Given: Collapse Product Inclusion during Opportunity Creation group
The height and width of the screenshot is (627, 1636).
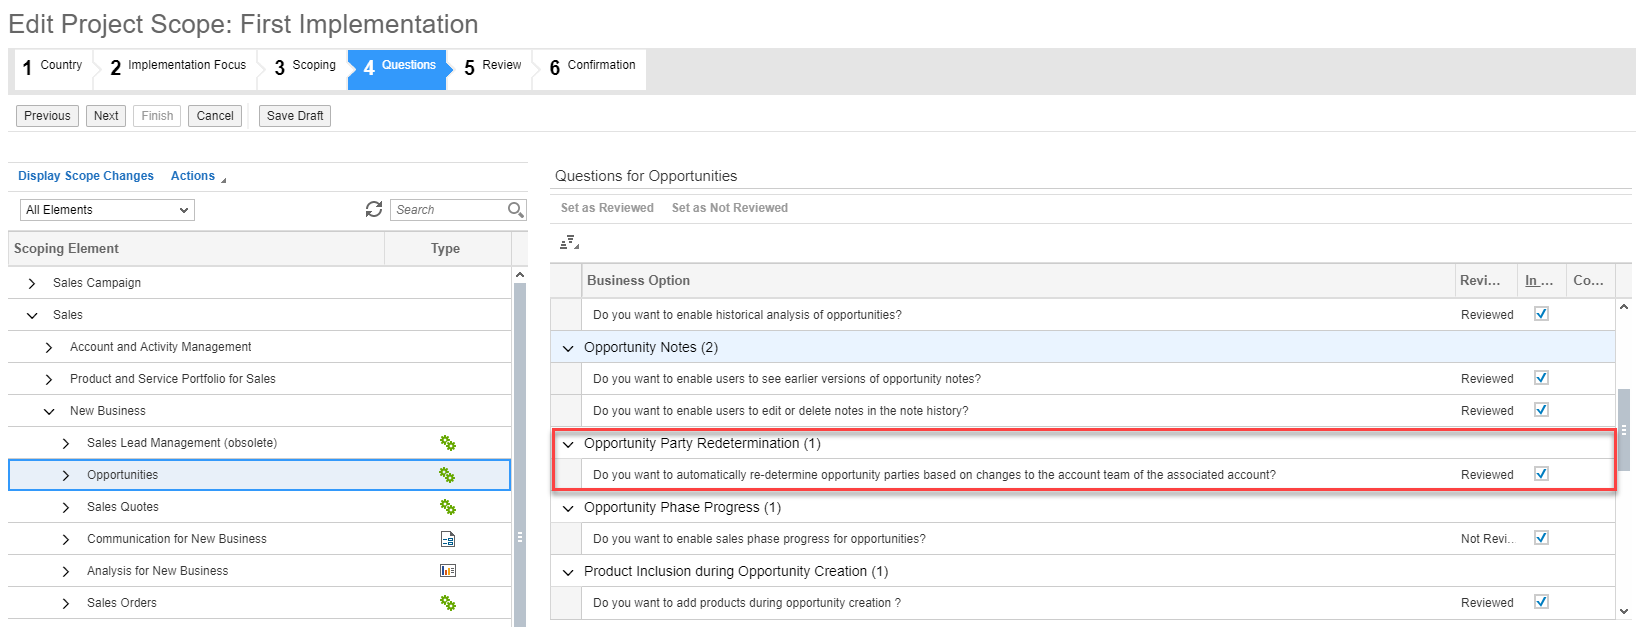Looking at the screenshot, I should point(568,572).
